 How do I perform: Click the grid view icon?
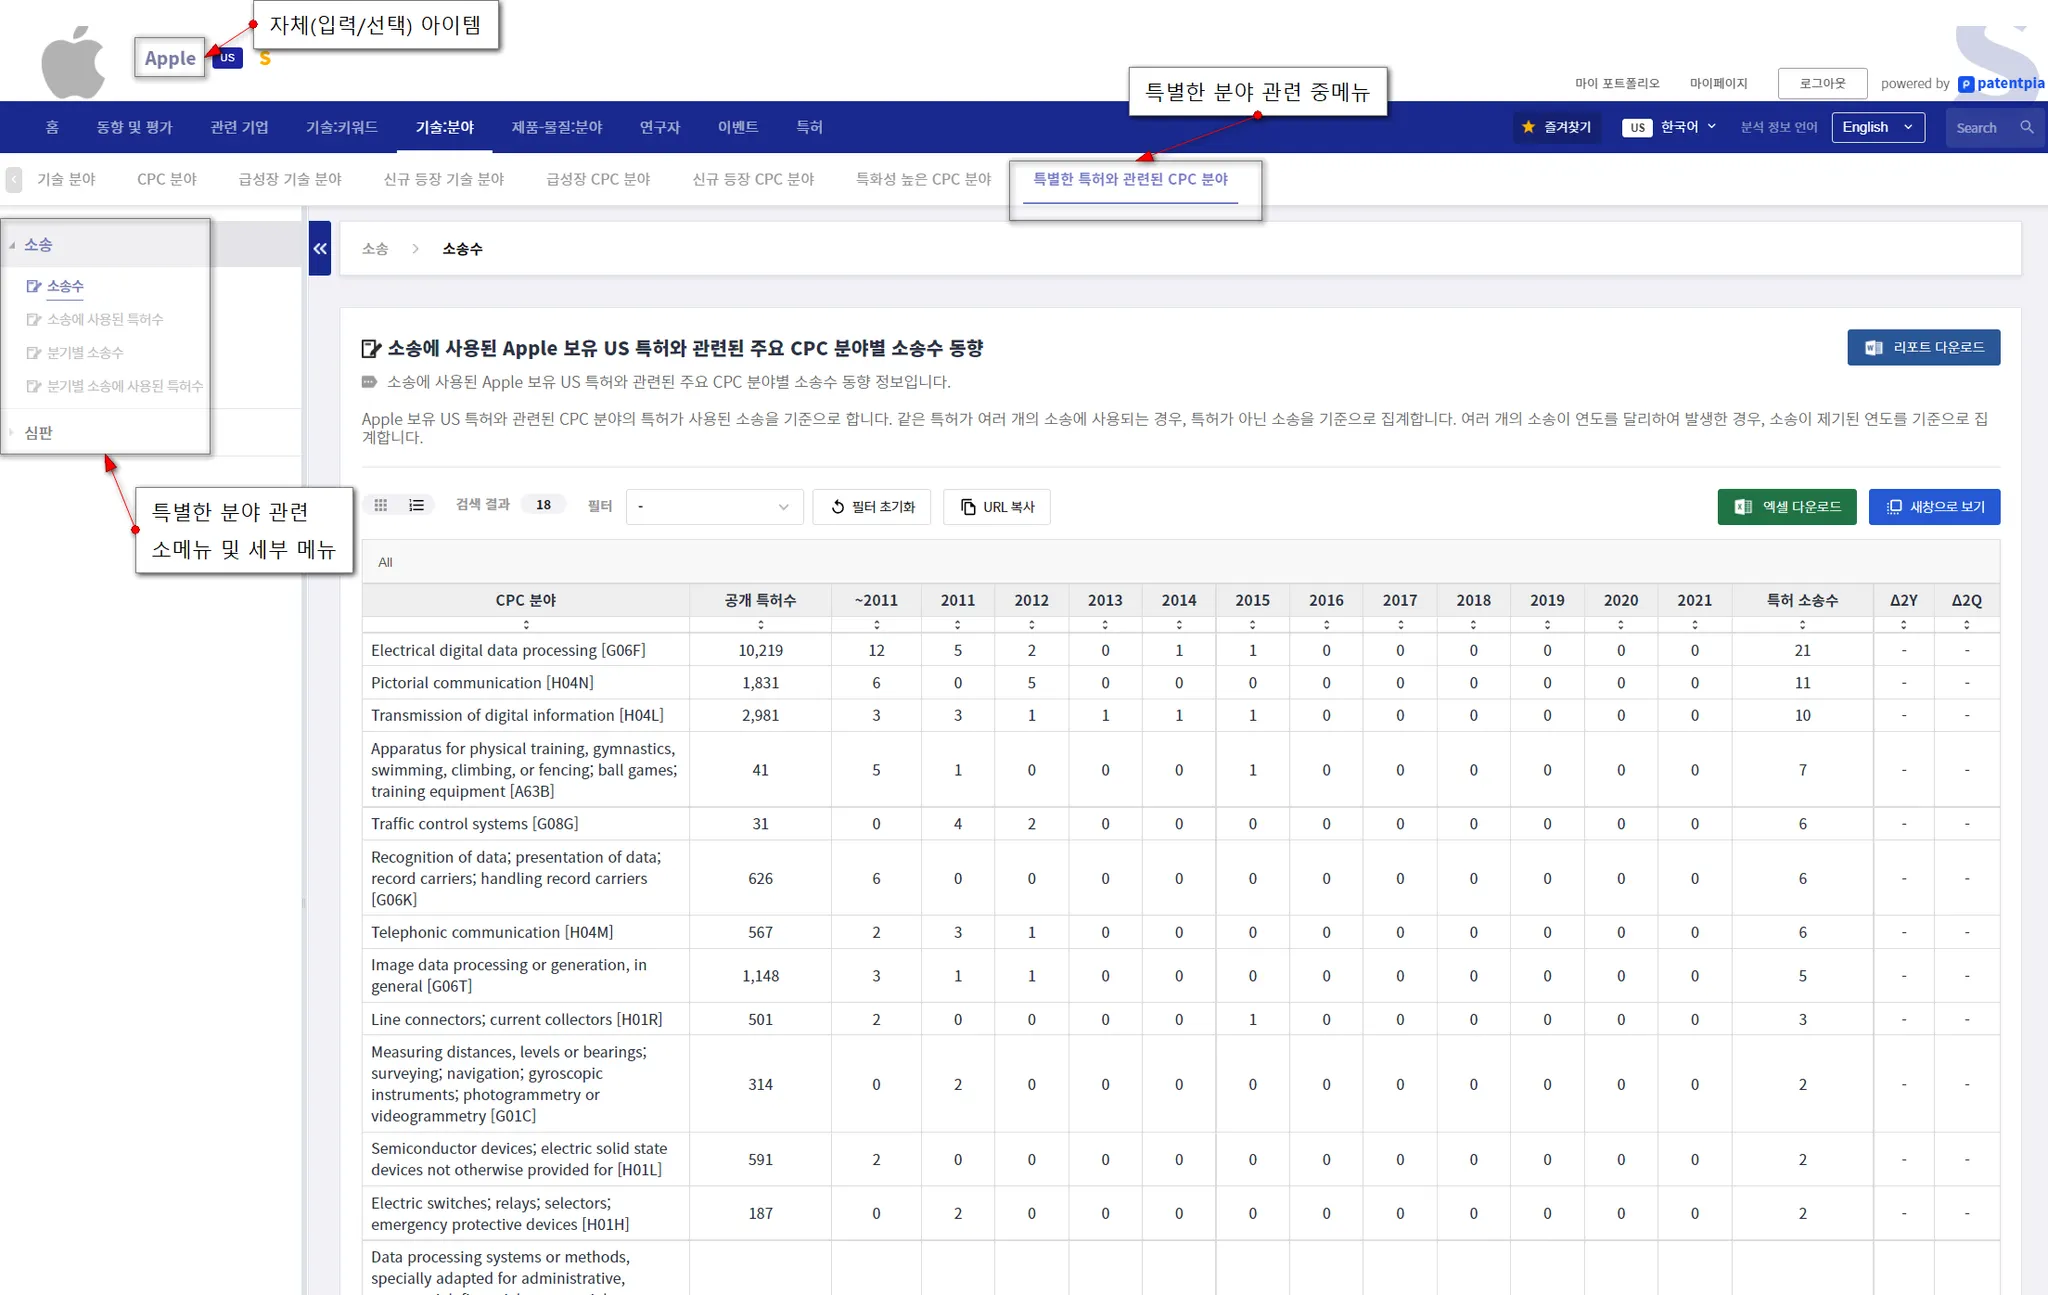coord(380,506)
